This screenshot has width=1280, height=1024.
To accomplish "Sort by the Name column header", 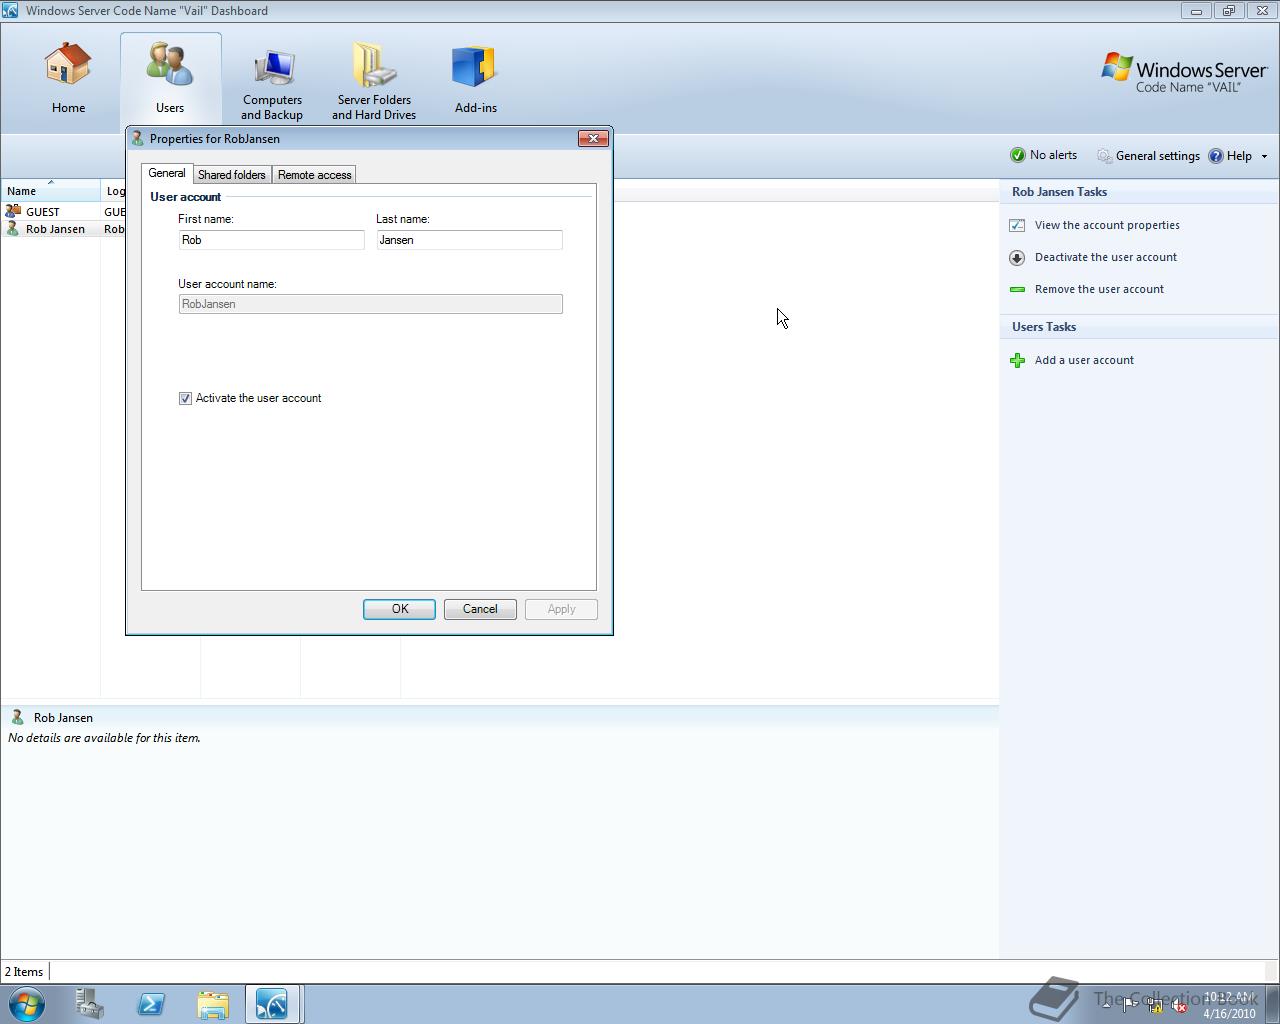I will [50, 190].
